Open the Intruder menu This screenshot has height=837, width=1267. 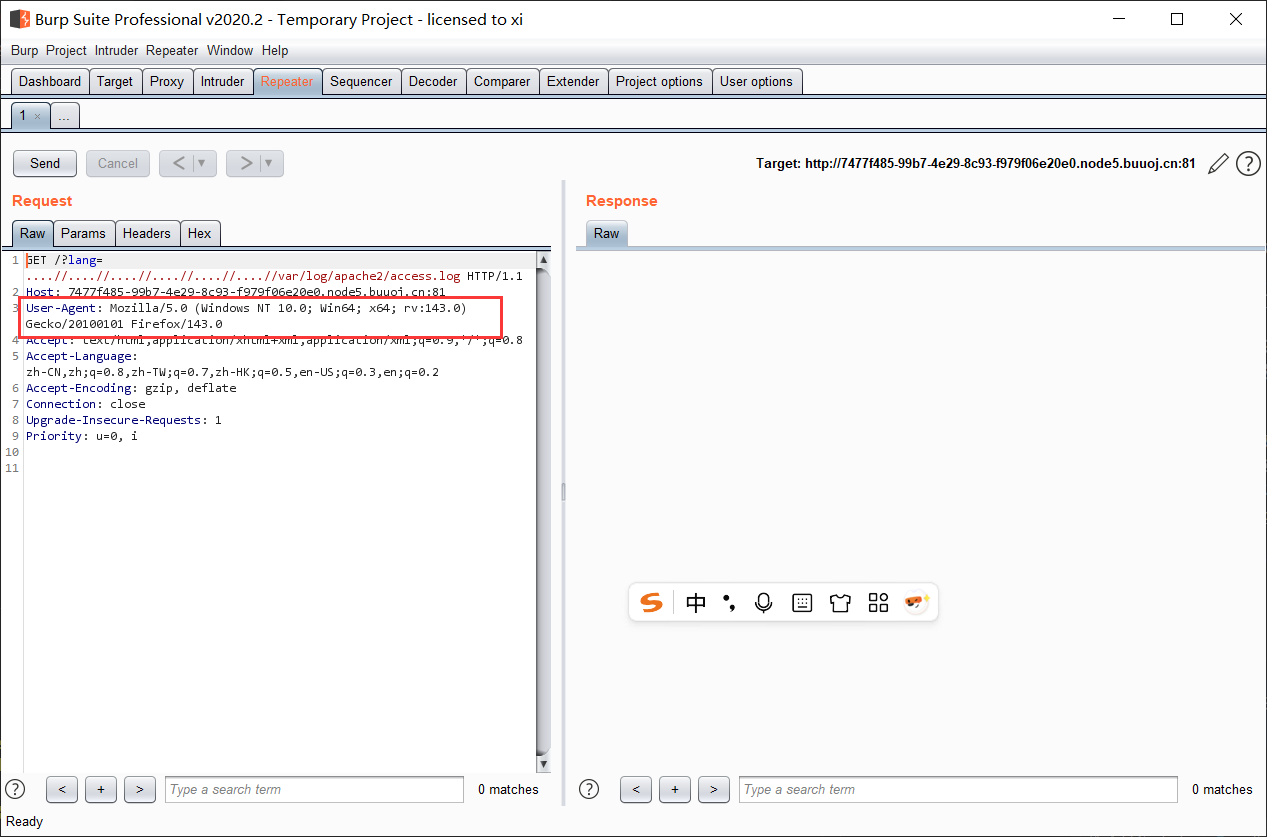pyautogui.click(x=117, y=50)
